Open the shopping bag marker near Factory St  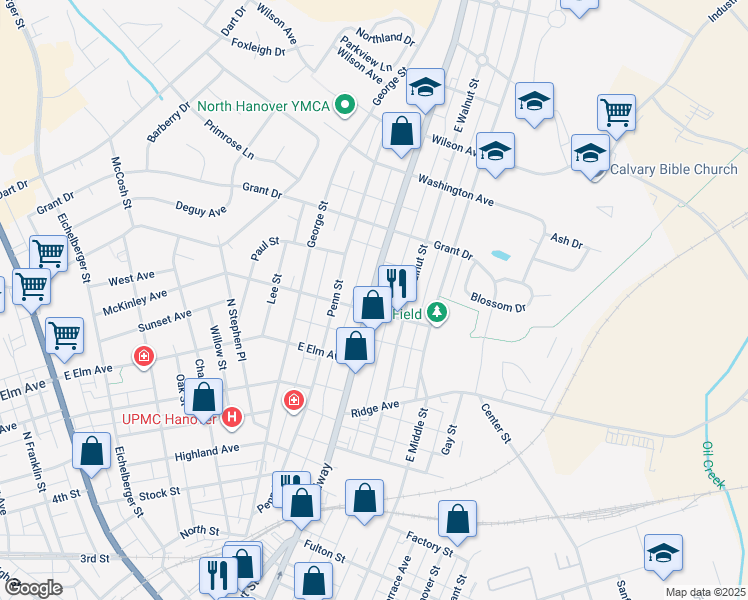pos(457,519)
